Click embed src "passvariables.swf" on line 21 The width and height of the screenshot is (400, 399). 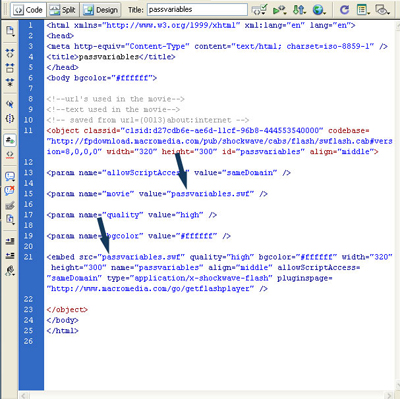tap(141, 257)
